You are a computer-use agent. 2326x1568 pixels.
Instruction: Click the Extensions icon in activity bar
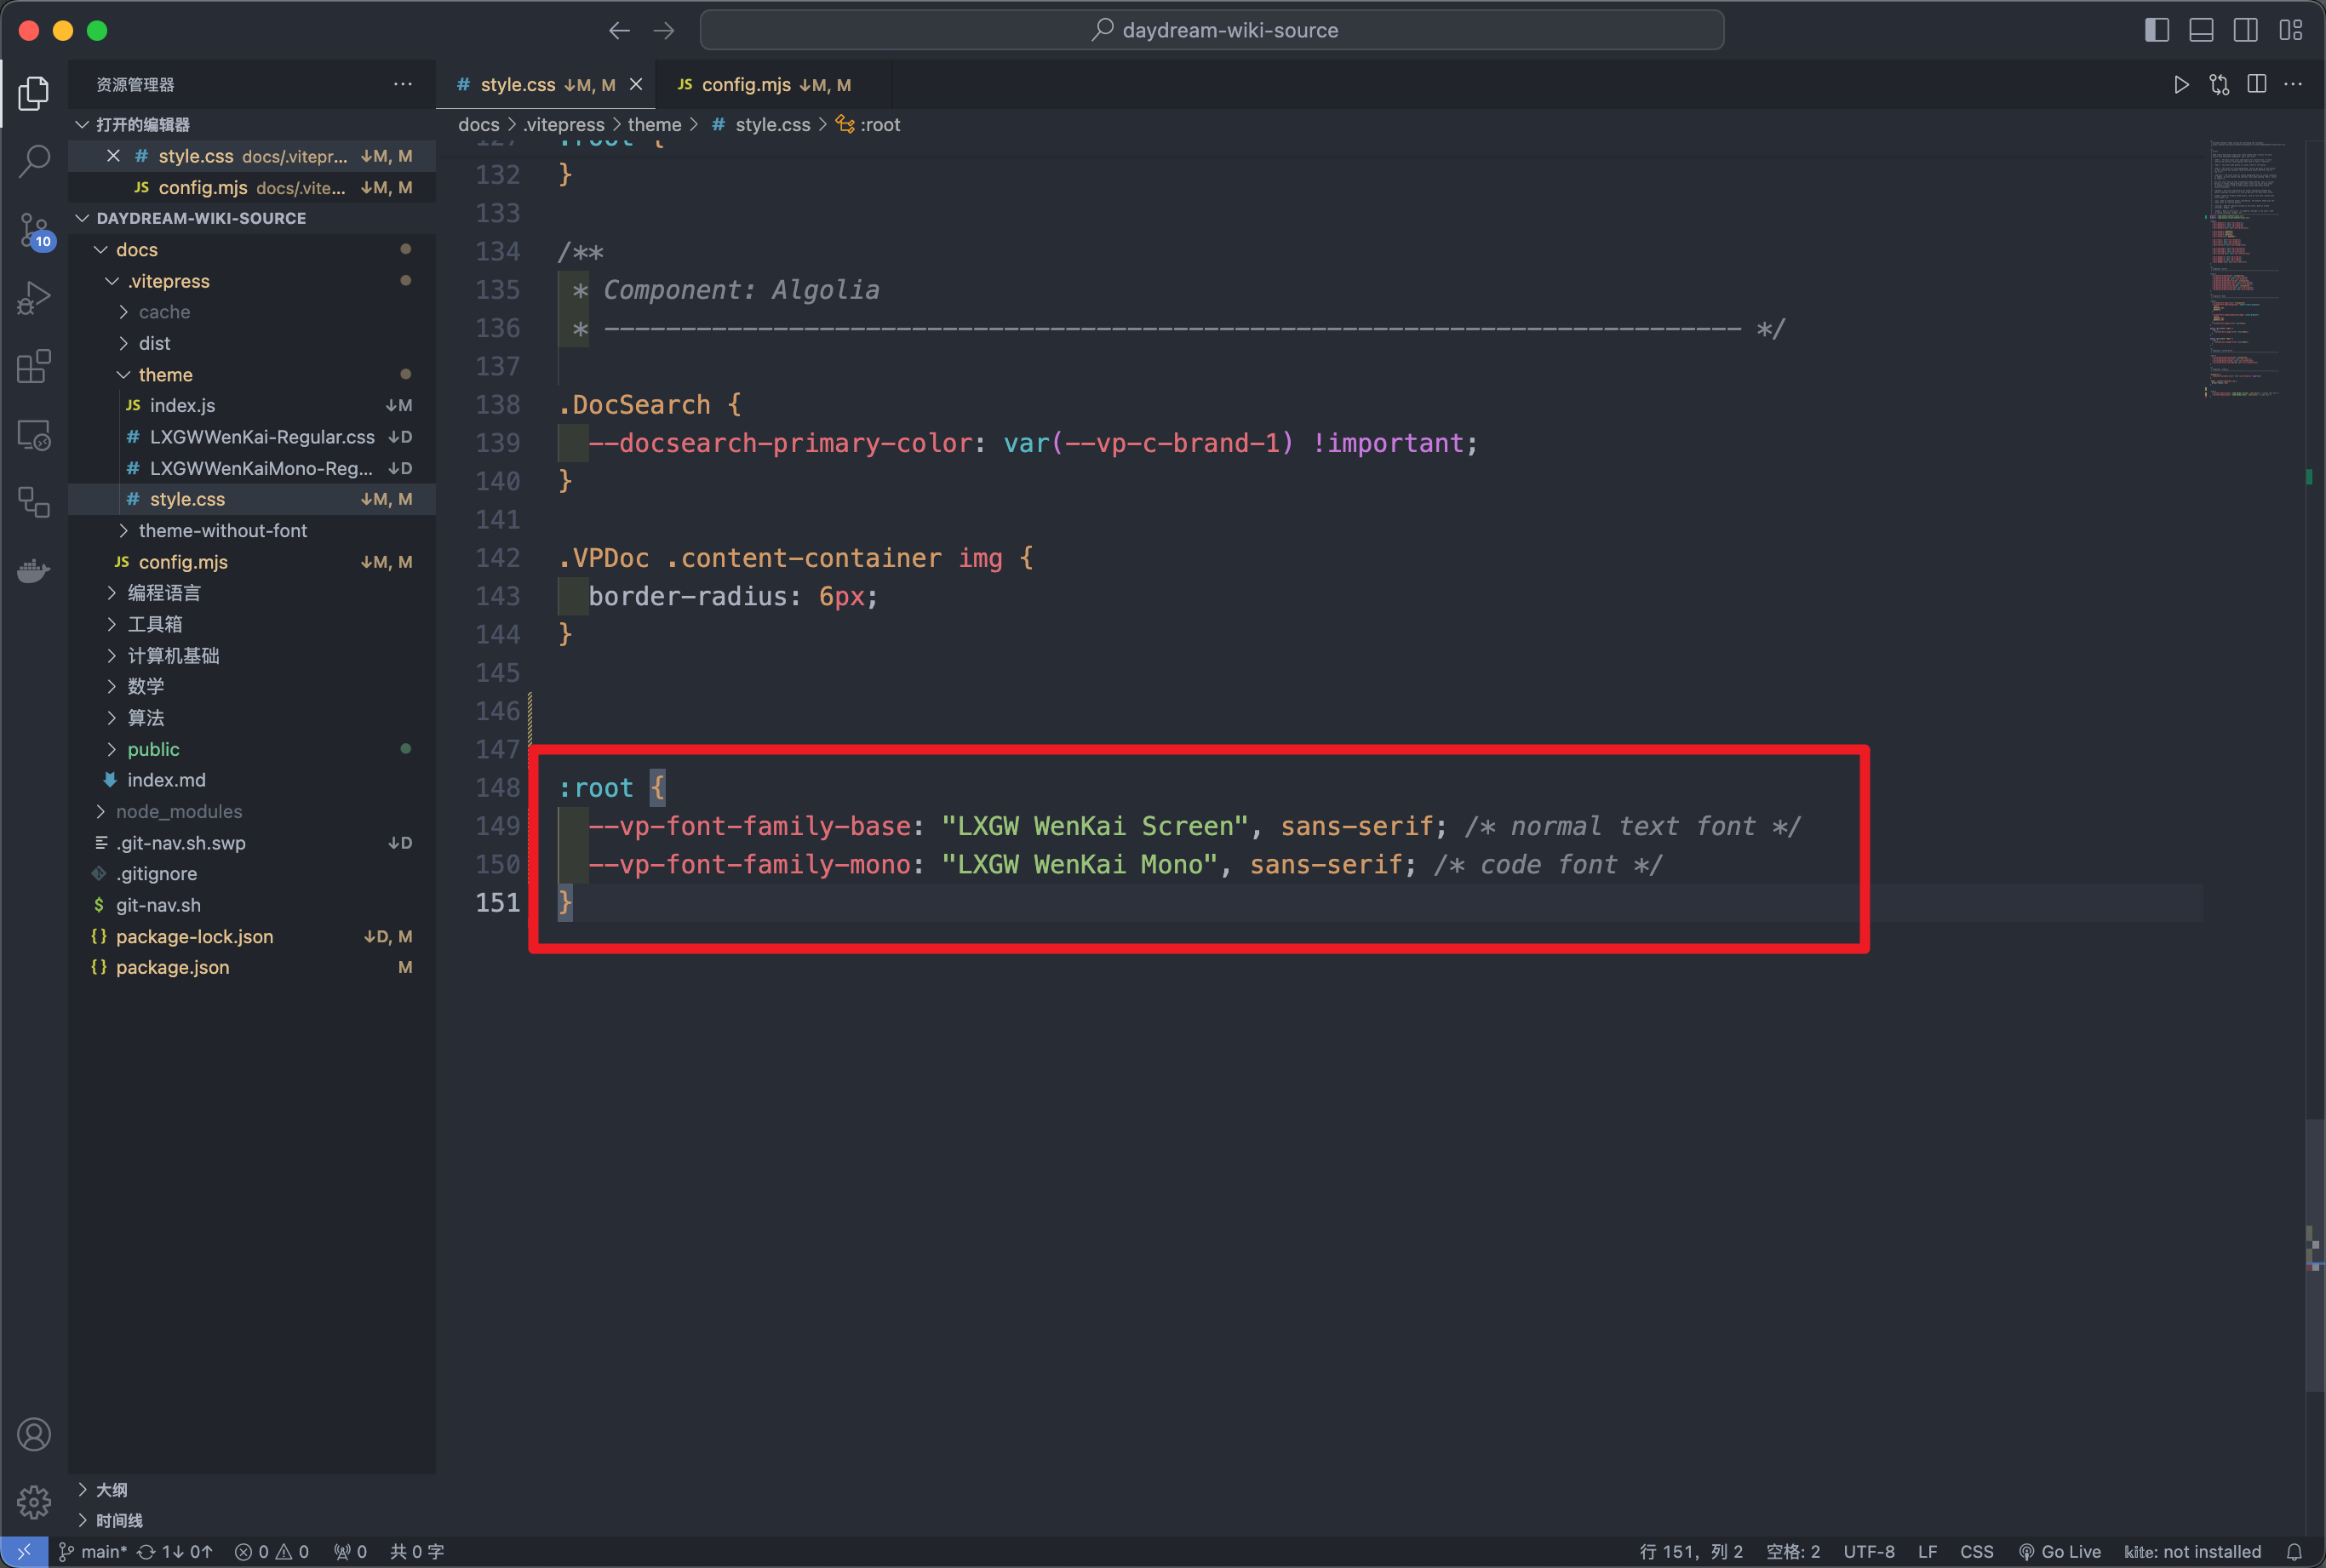[38, 368]
